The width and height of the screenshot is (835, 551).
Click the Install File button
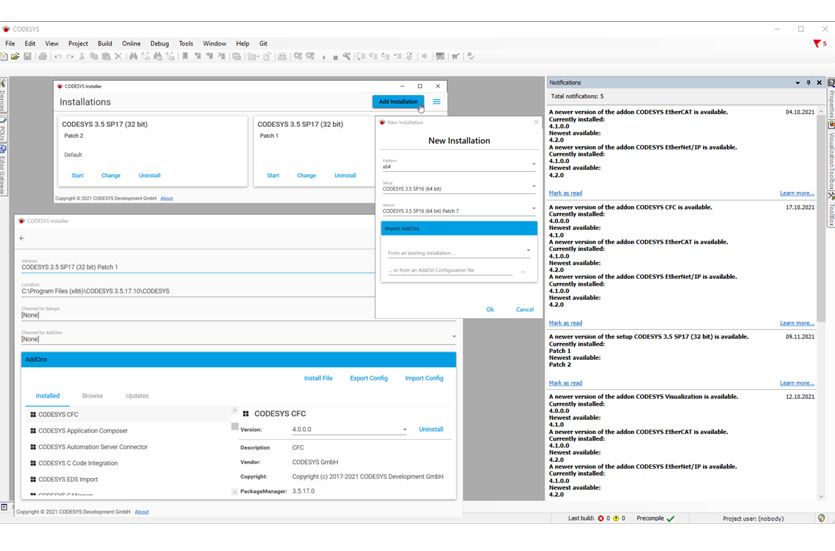pos(318,379)
